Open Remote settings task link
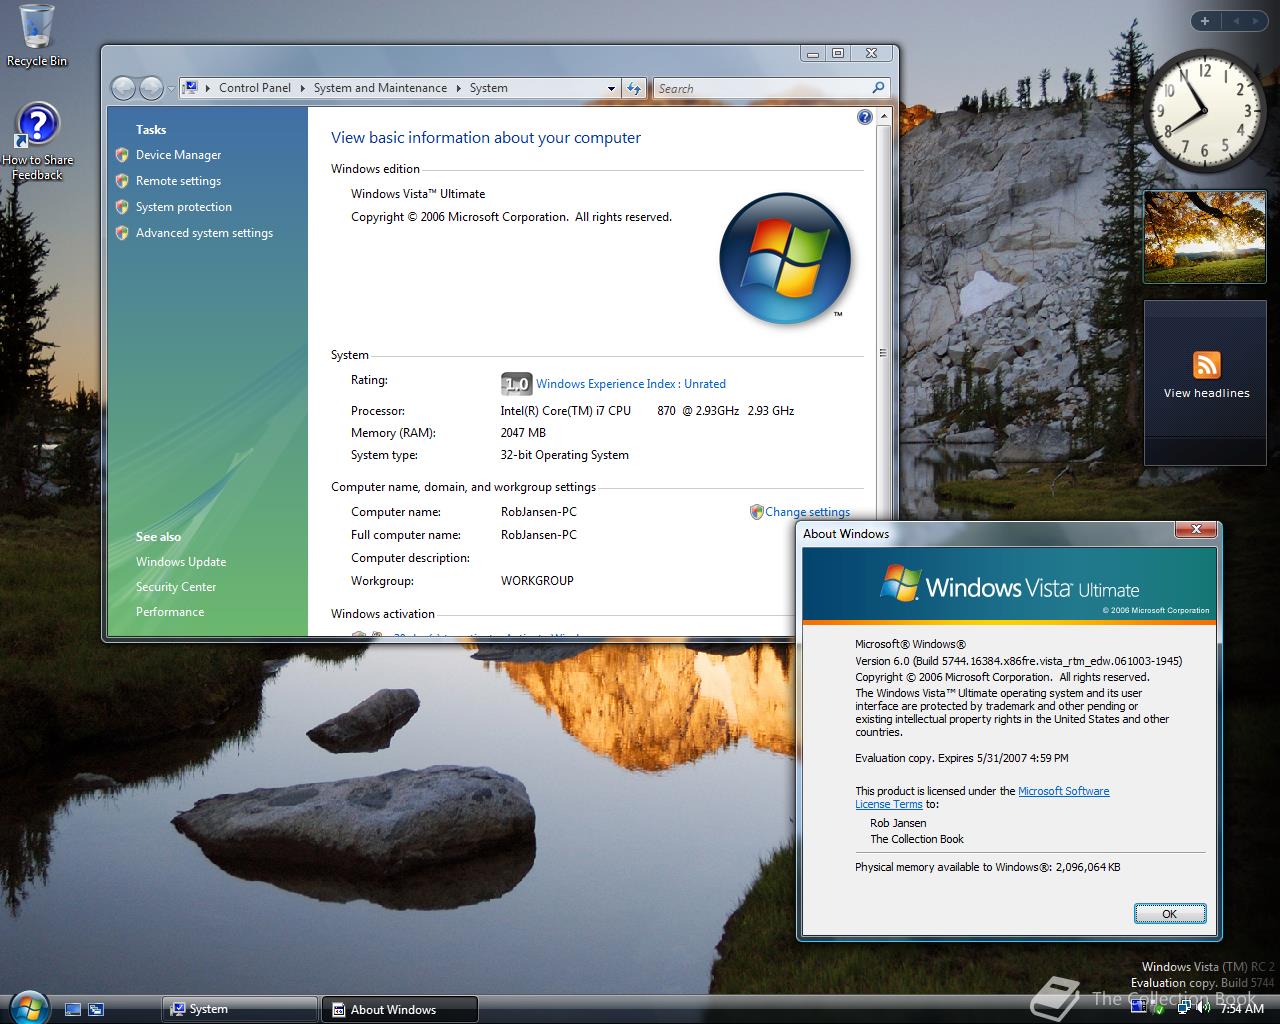1280x1024 pixels. [x=178, y=181]
